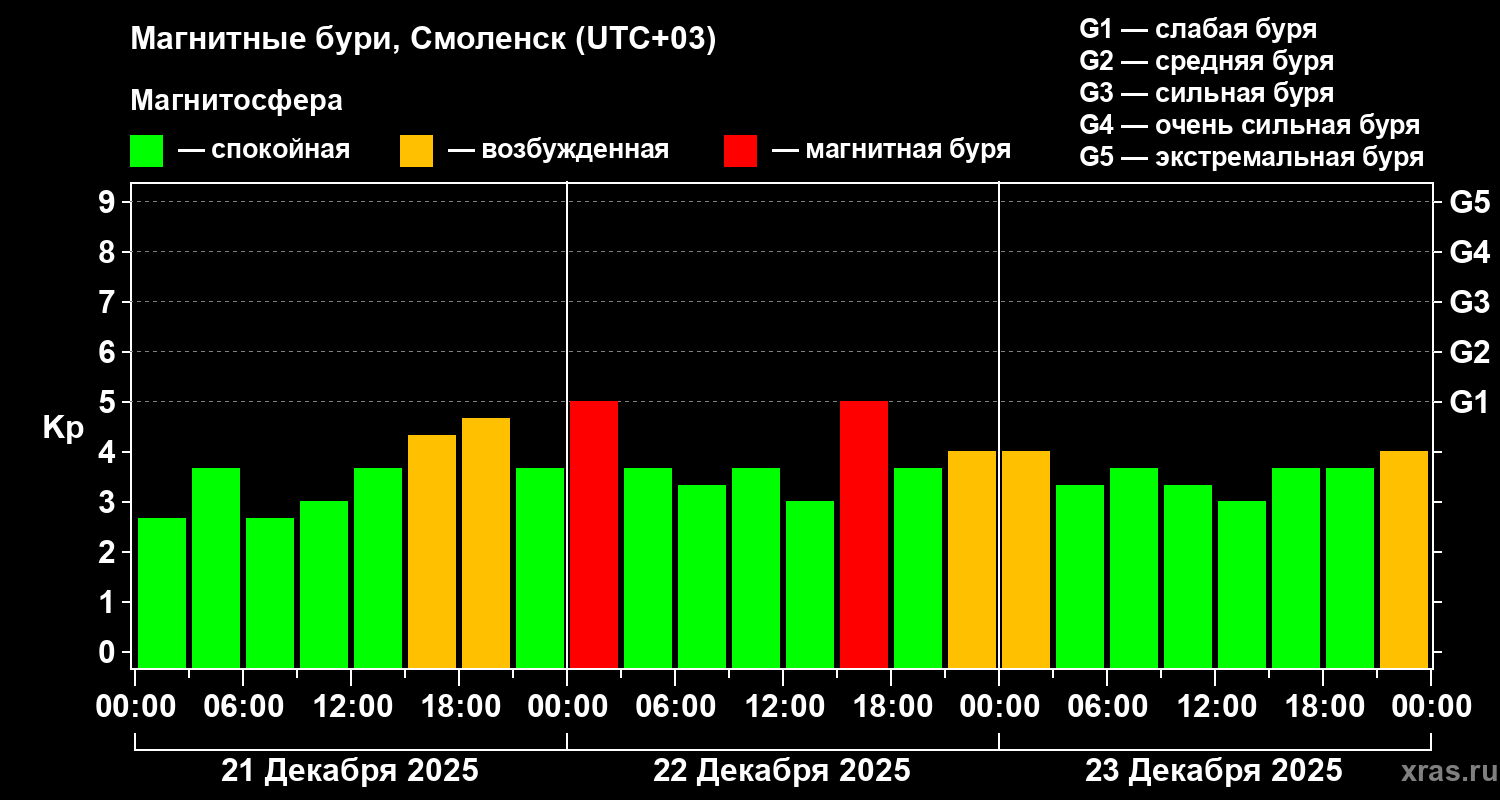The width and height of the screenshot is (1500, 800).
Task: Select the 21 Декабря 12:00–15:00 green bar
Action: click(378, 568)
